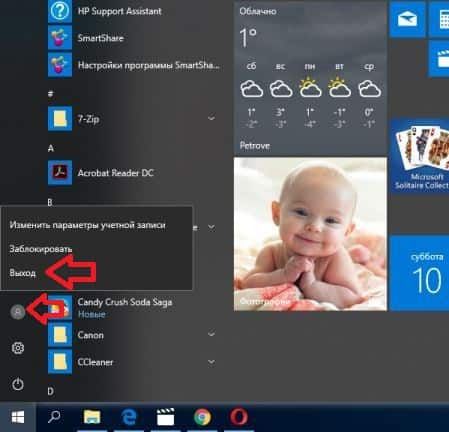The height and width of the screenshot is (432, 449).
Task: Click the user account avatar icon
Action: tap(18, 312)
